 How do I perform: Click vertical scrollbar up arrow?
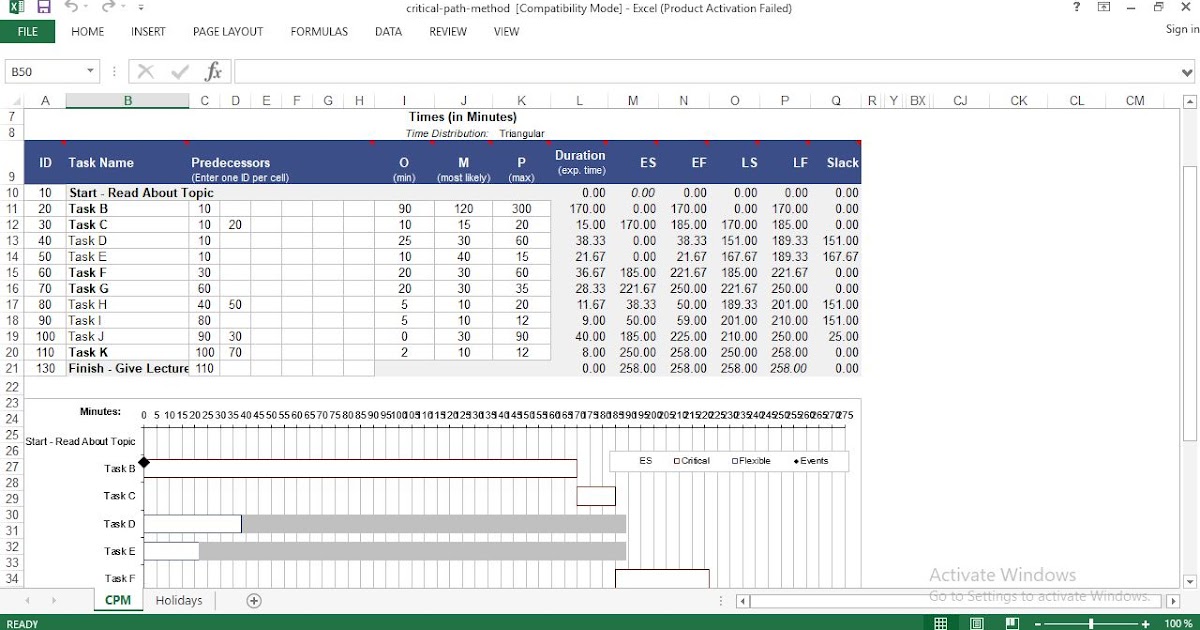[1189, 101]
